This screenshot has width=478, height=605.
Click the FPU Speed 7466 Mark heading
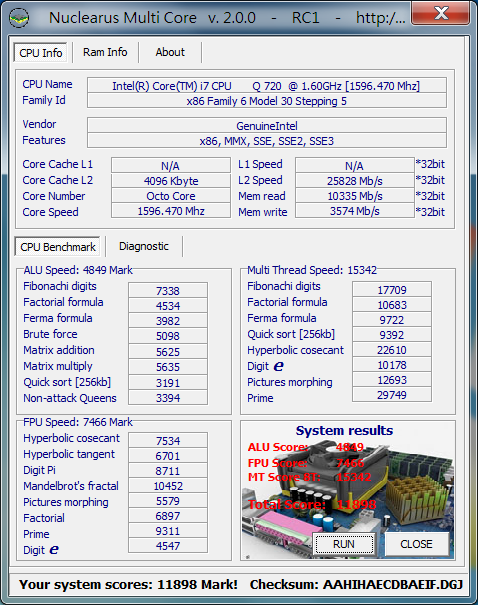tap(78, 422)
